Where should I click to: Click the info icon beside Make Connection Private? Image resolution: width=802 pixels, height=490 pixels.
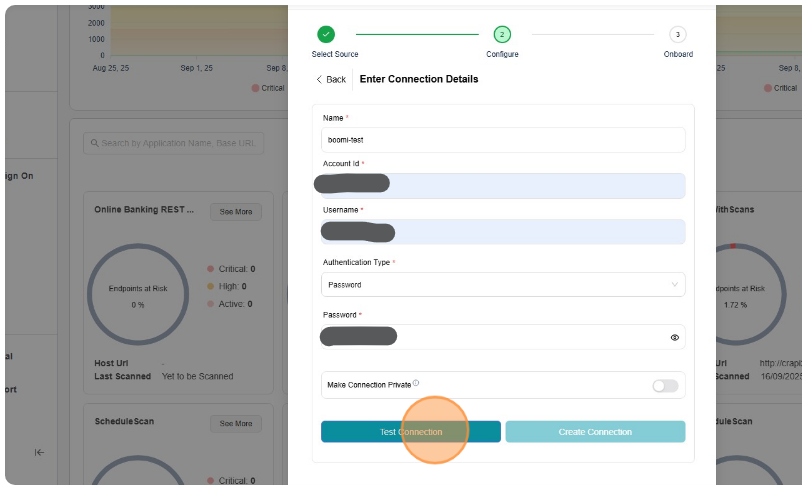(416, 383)
